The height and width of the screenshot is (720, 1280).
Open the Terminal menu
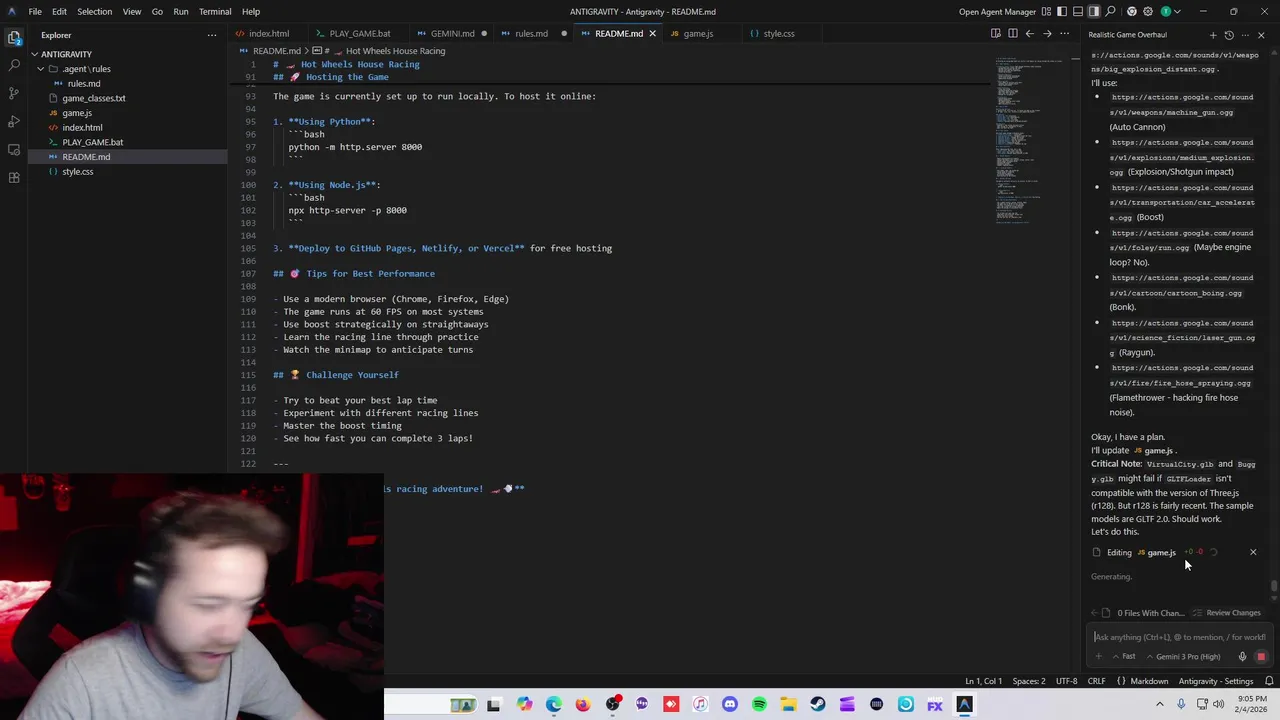[x=215, y=12]
